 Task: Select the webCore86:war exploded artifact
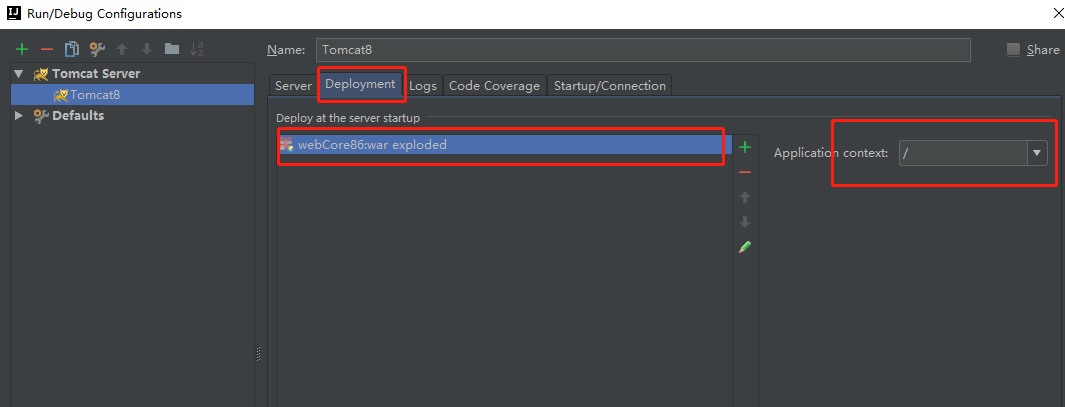tap(372, 145)
